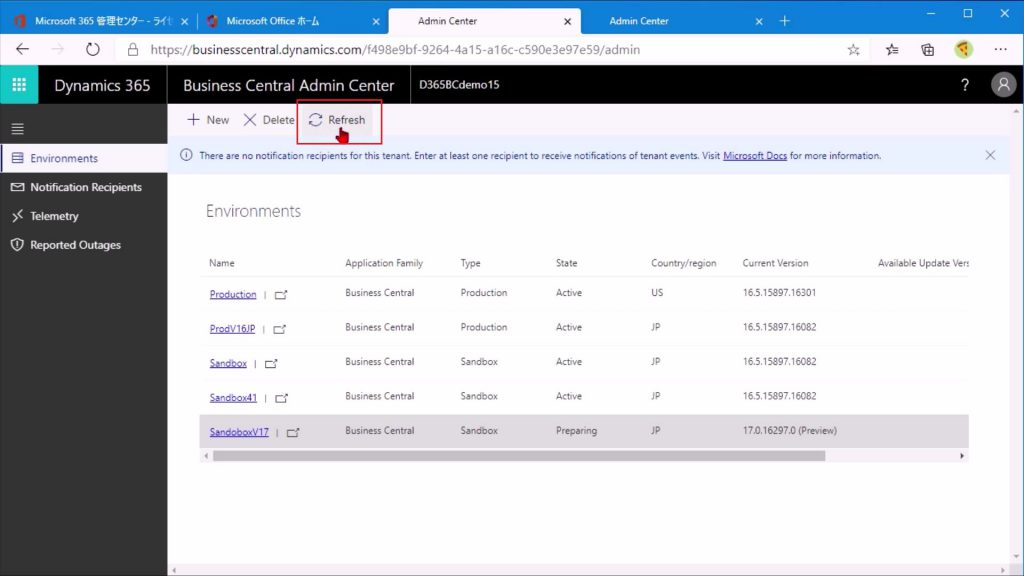The width and height of the screenshot is (1024, 576).
Task: Click the browser address bar URL
Action: 395,50
